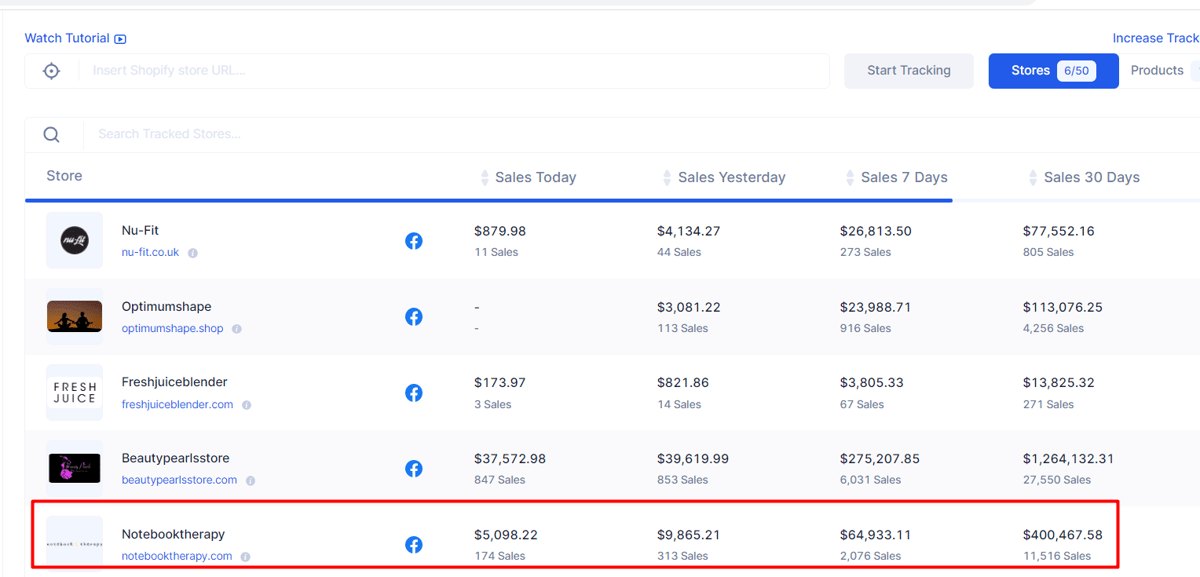Switch to the Products tab

pyautogui.click(x=1157, y=71)
